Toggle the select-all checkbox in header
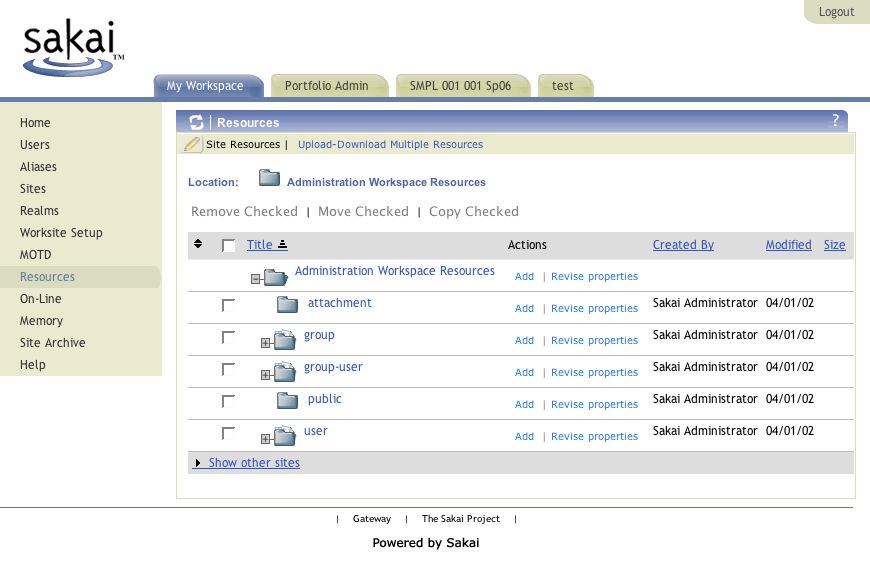This screenshot has height=561, width=870. pos(228,245)
